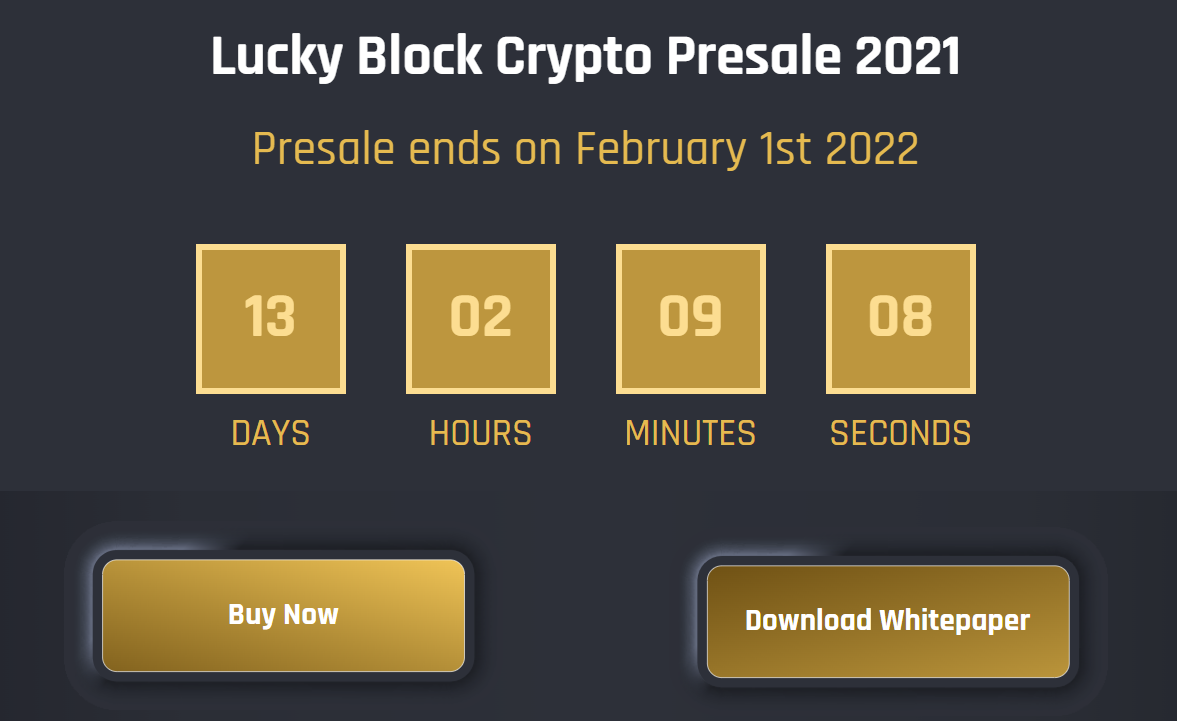Click the words 'Presale ends' in the subtitle

coord(377,148)
